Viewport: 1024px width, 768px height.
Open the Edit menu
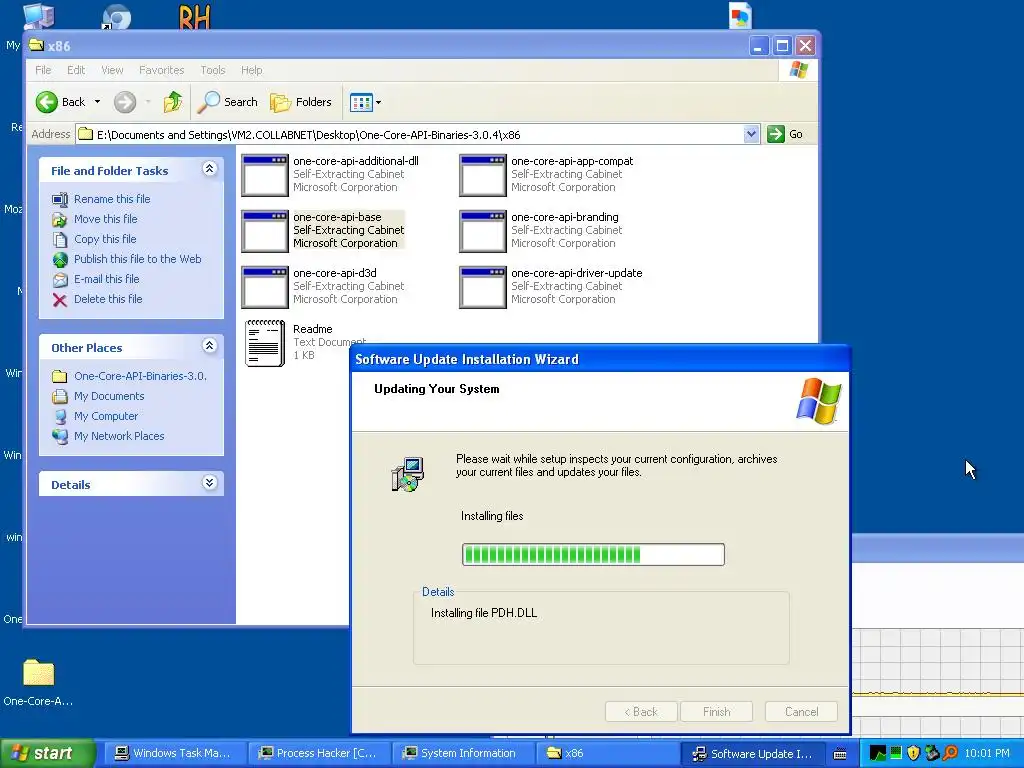pyautogui.click(x=76, y=70)
